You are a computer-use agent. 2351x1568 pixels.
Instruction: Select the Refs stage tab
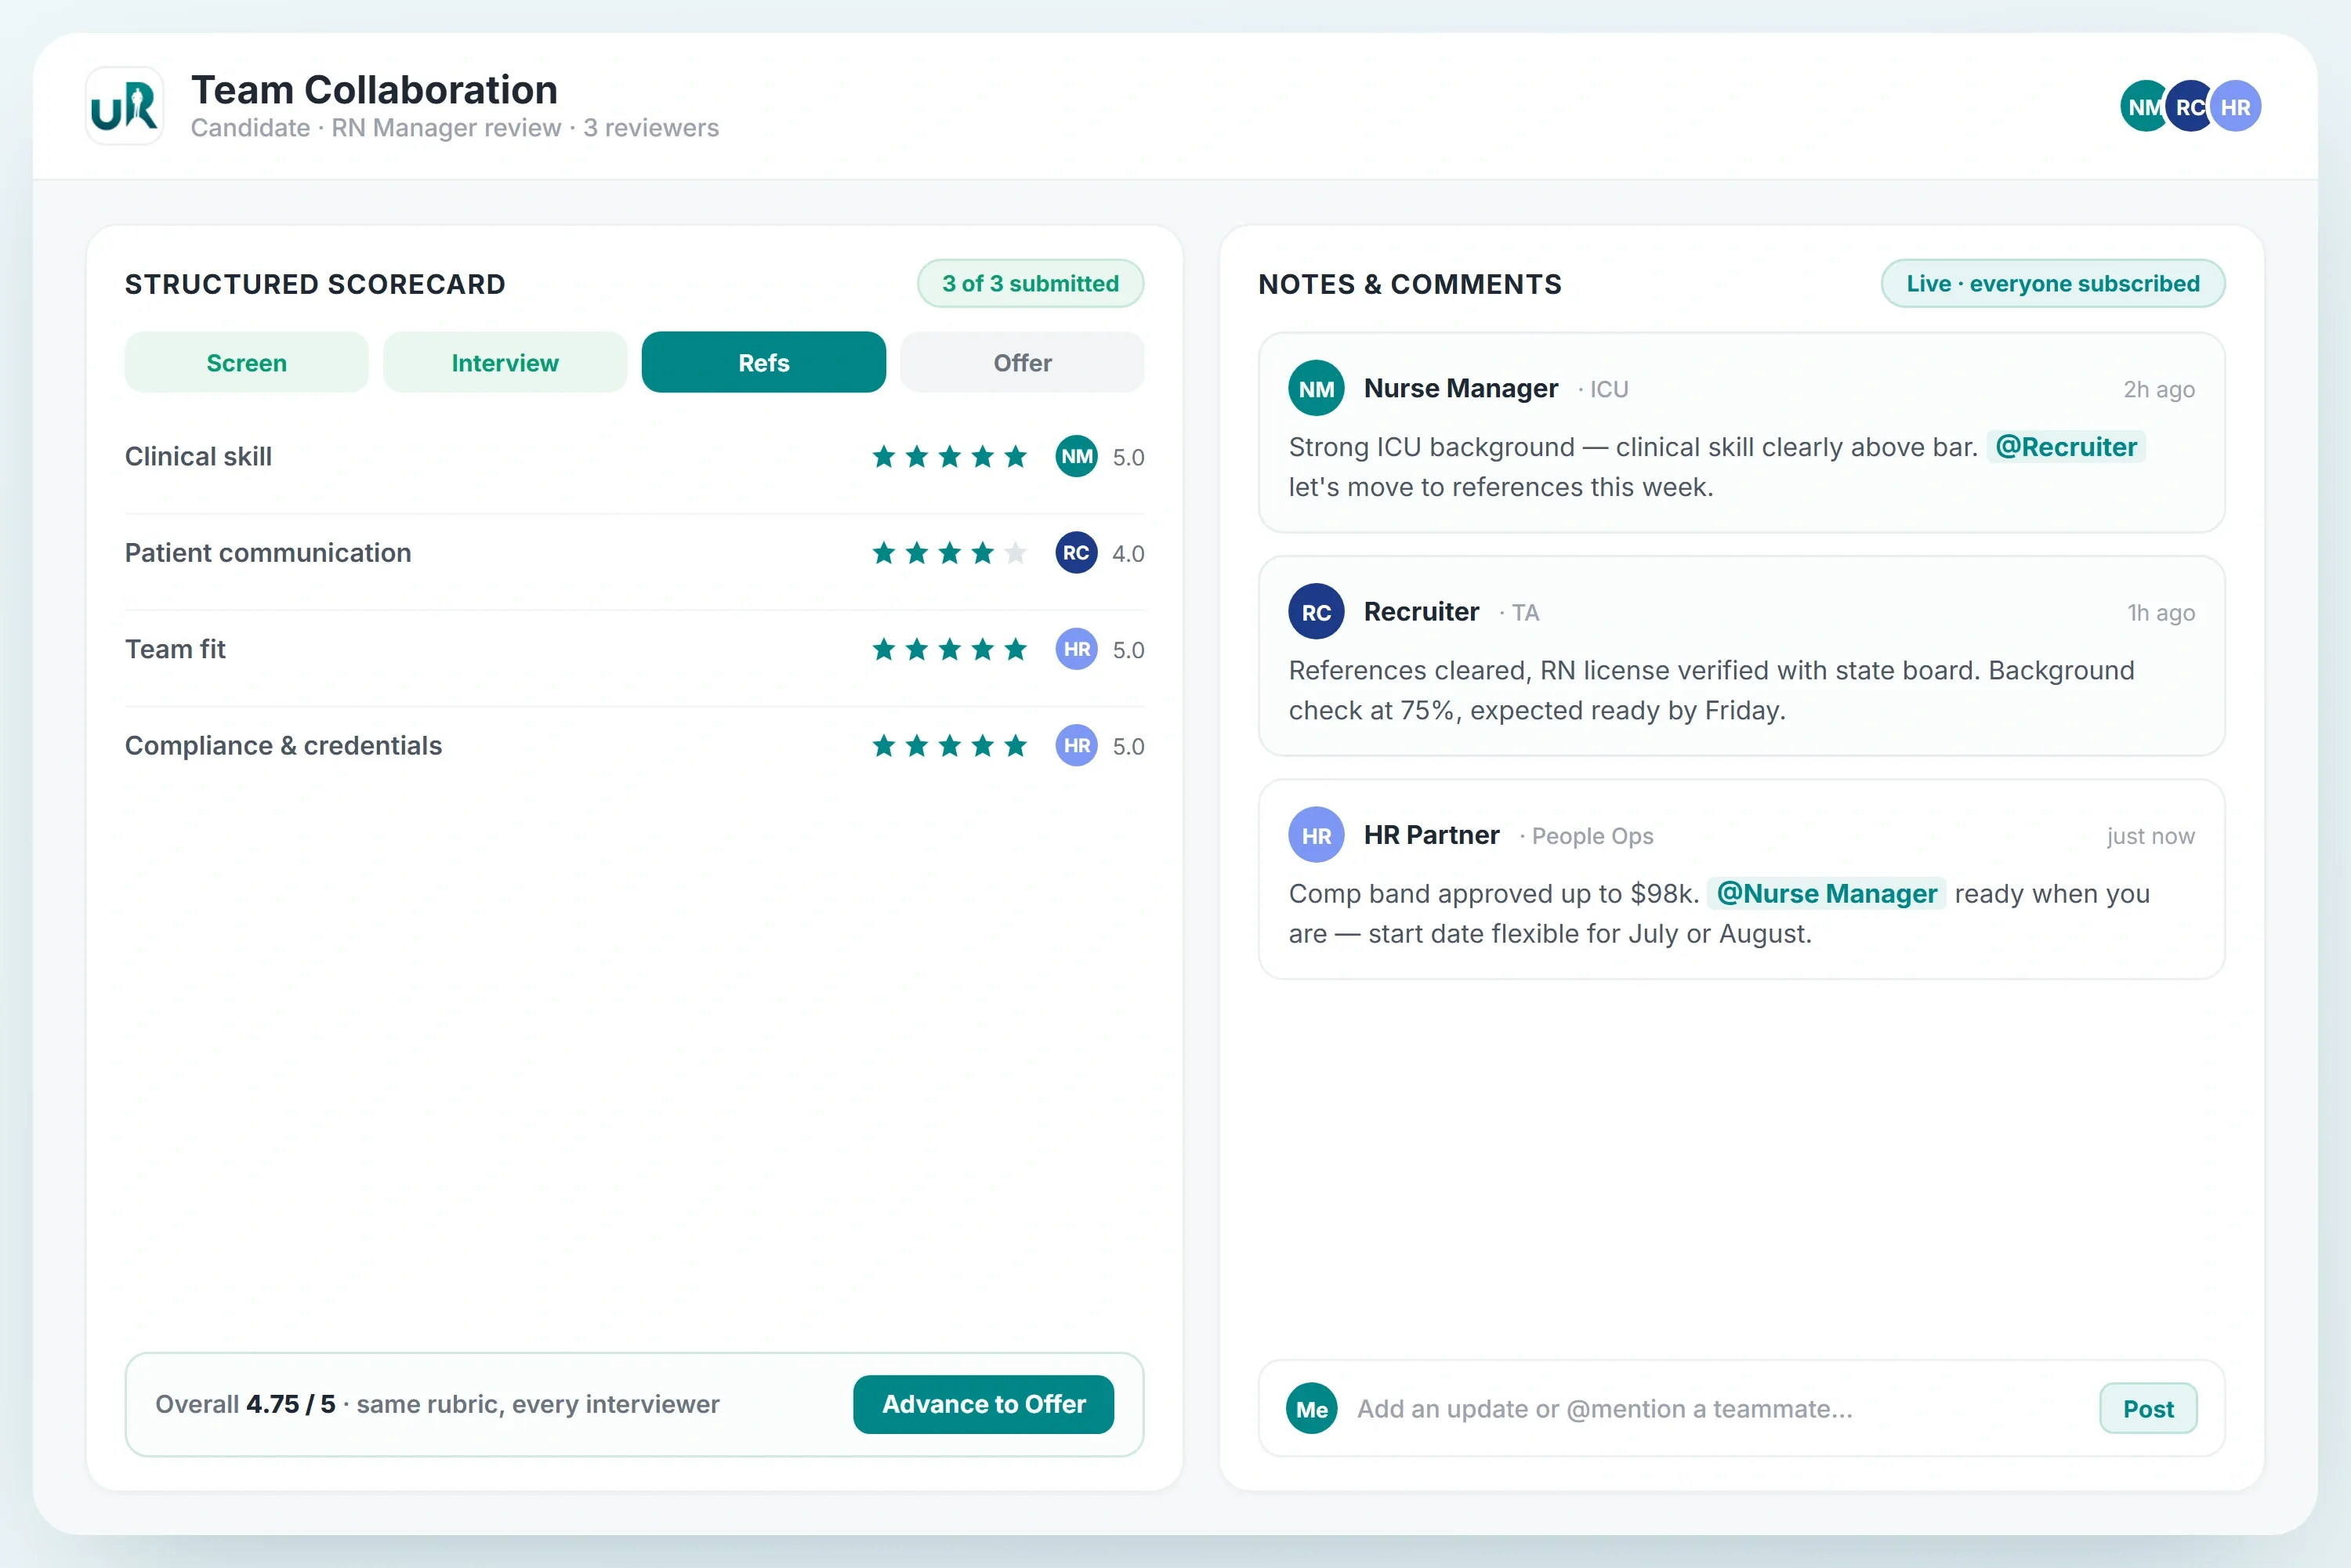pos(763,362)
